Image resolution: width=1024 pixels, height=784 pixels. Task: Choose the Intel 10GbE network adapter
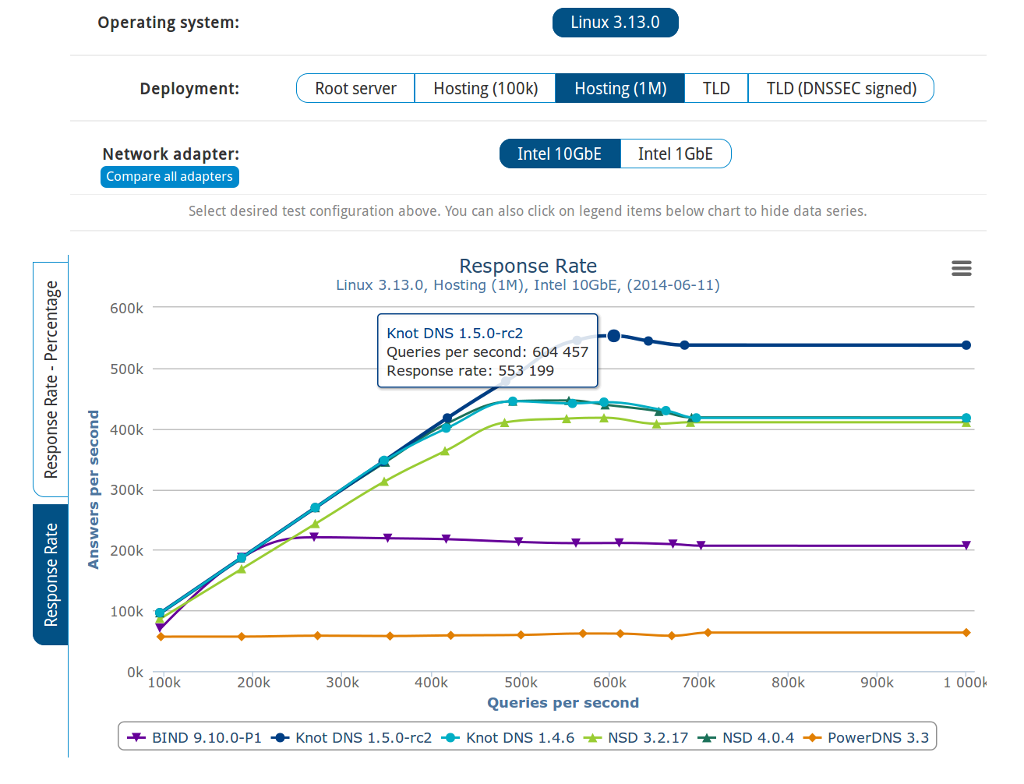point(559,153)
